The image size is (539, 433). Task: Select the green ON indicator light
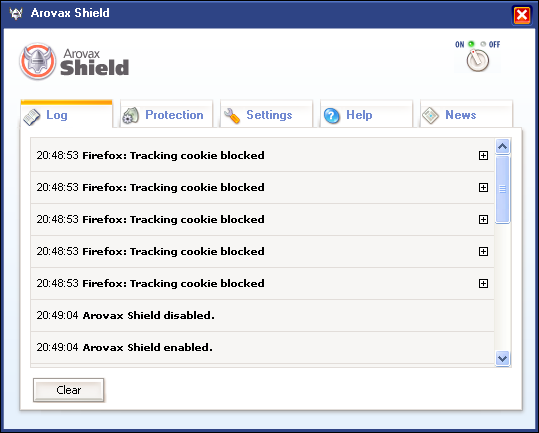[471, 44]
